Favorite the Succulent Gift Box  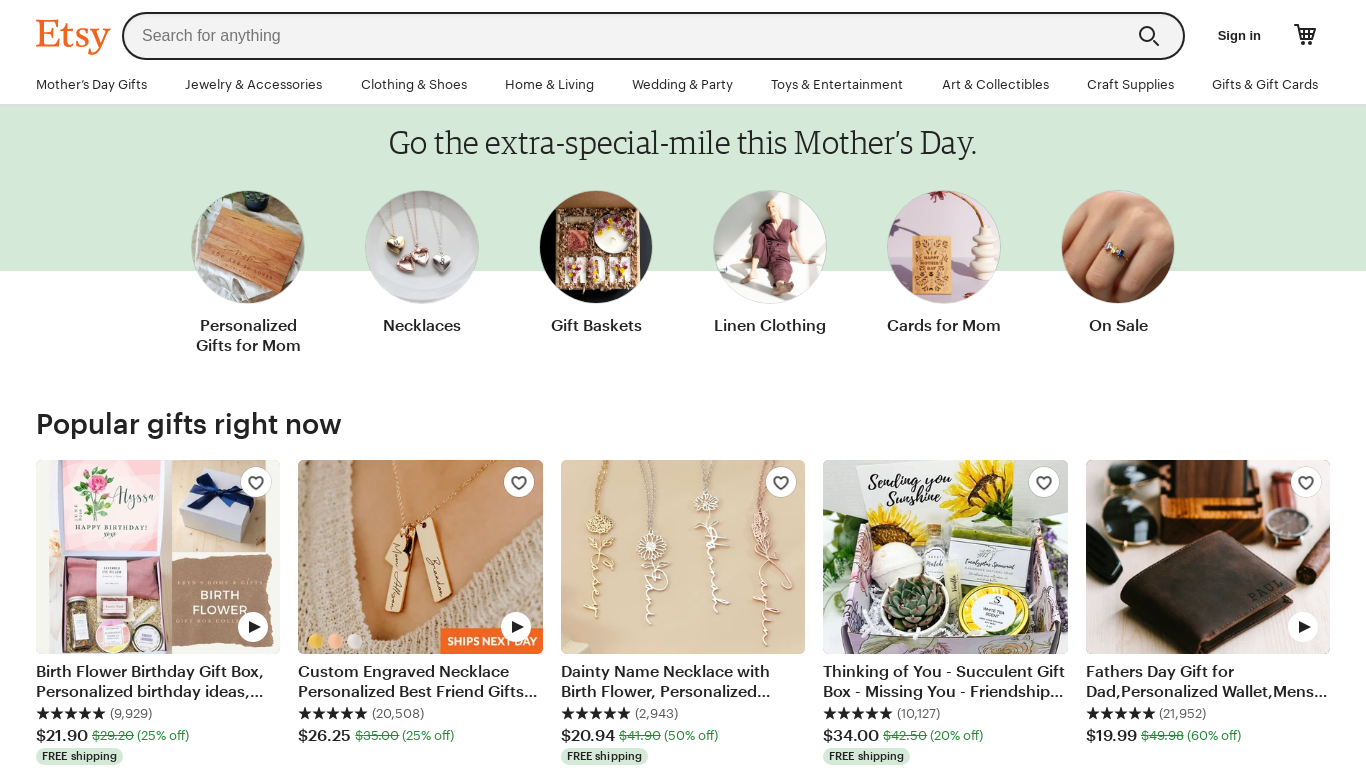(x=1043, y=483)
